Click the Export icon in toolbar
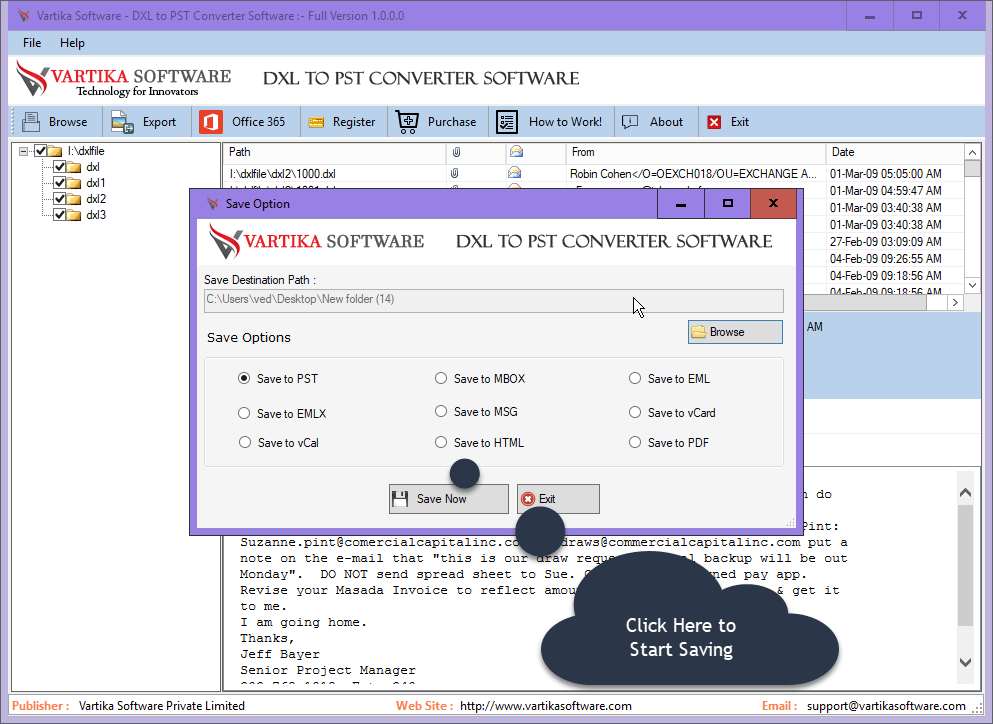This screenshot has height=724, width=993. tap(122, 122)
